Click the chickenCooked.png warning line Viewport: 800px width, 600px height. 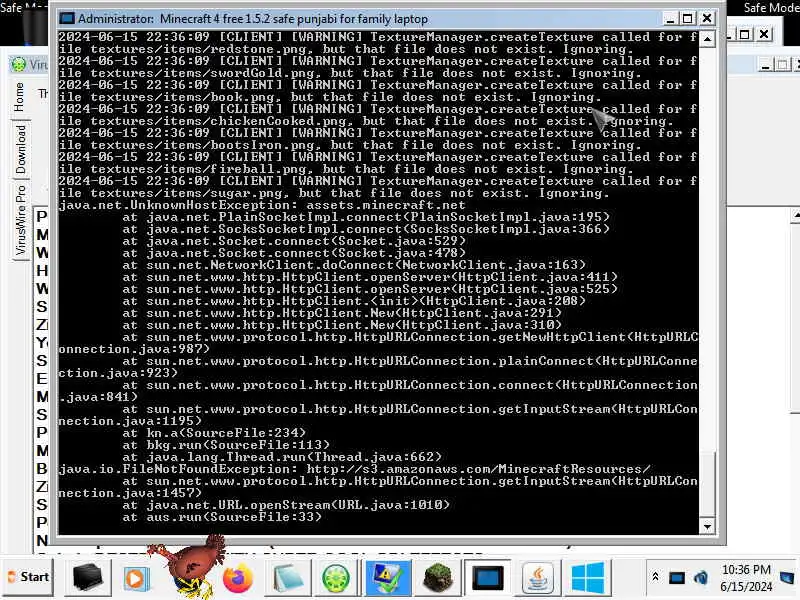coord(378,115)
